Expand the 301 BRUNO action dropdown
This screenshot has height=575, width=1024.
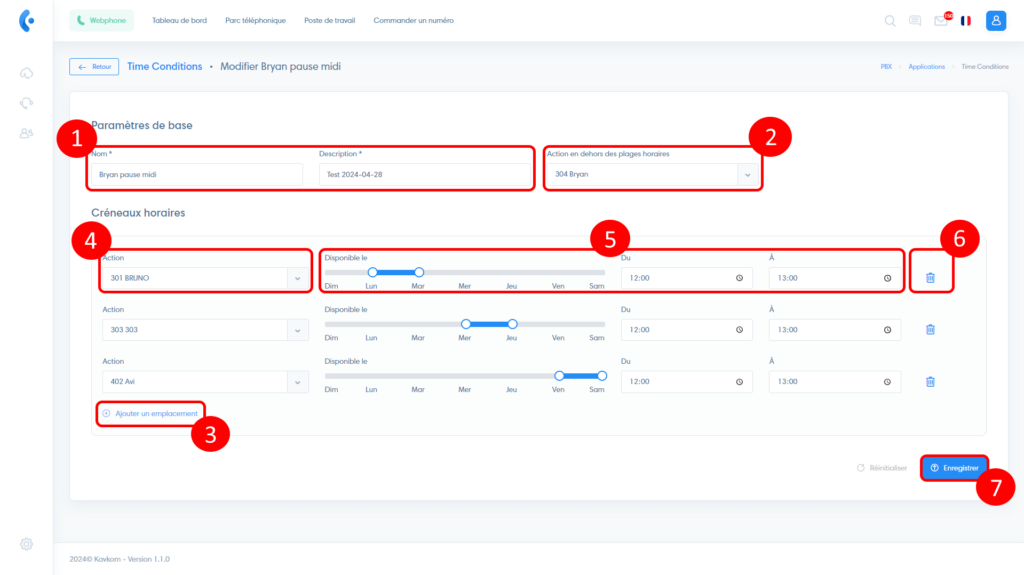297,277
